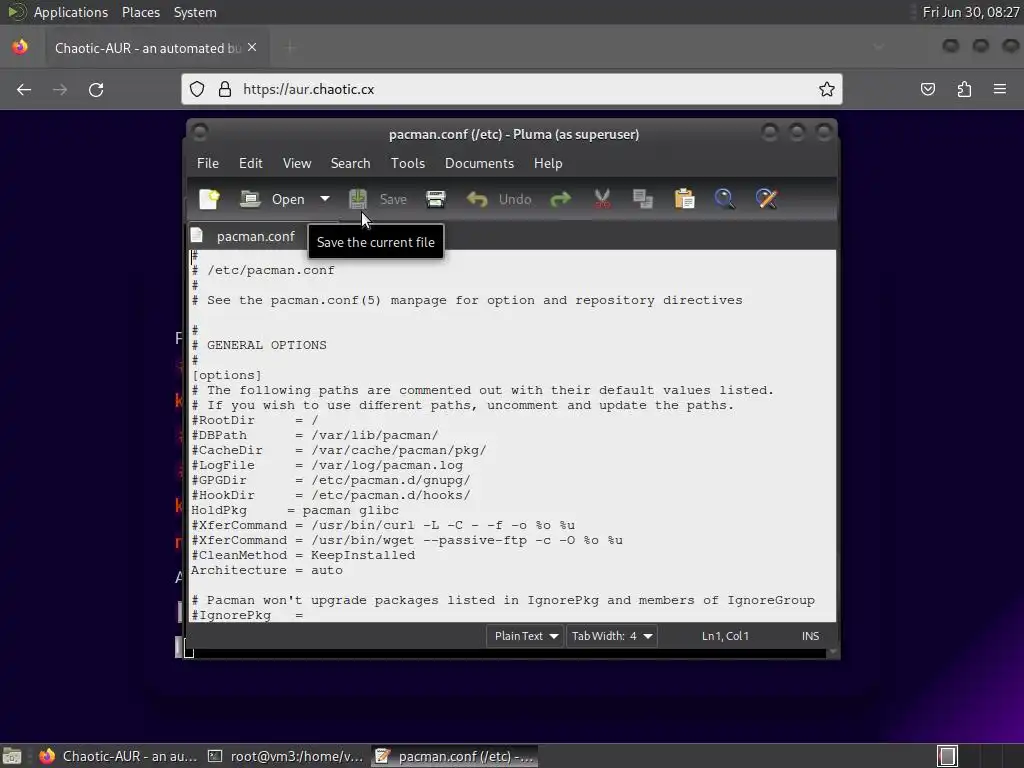Open Pluma Help menu
Image resolution: width=1024 pixels, height=768 pixels.
click(x=548, y=163)
